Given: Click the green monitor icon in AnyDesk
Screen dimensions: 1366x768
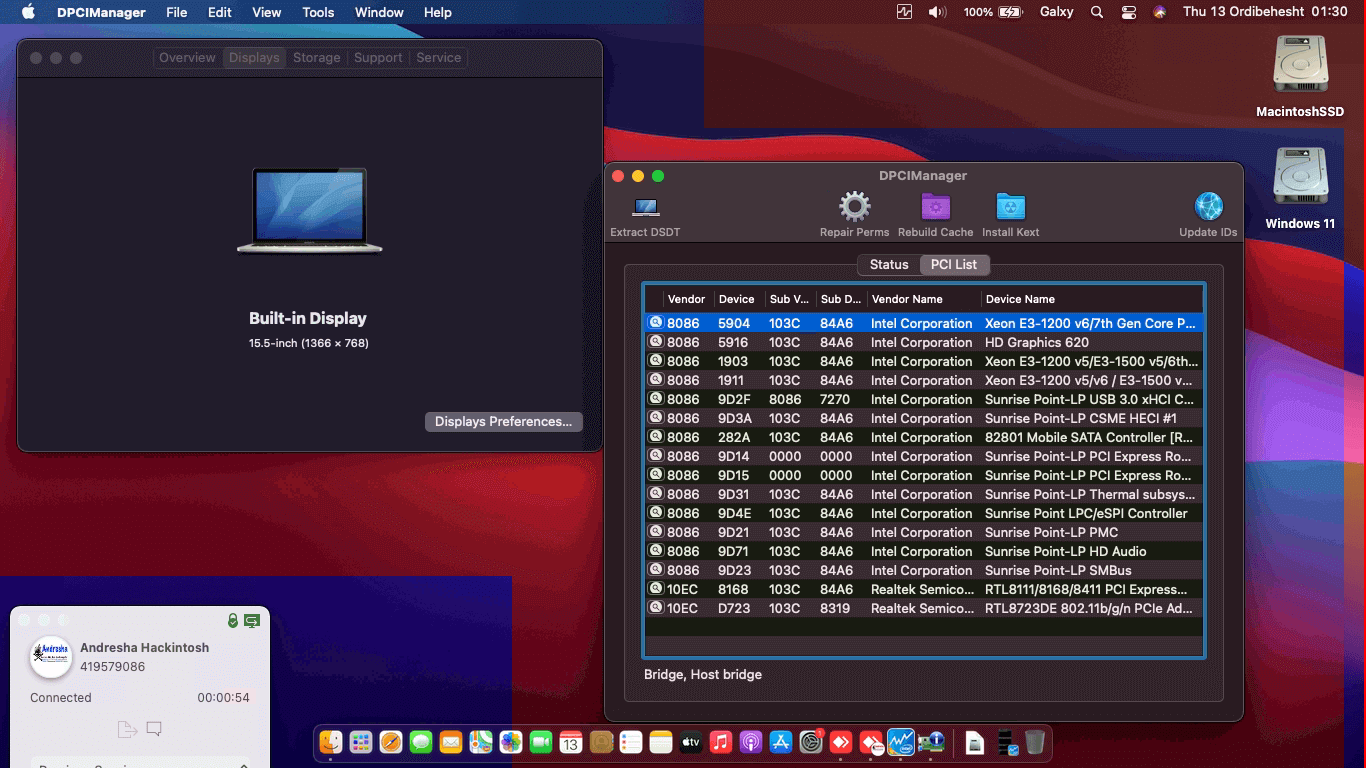Looking at the screenshot, I should point(252,621).
